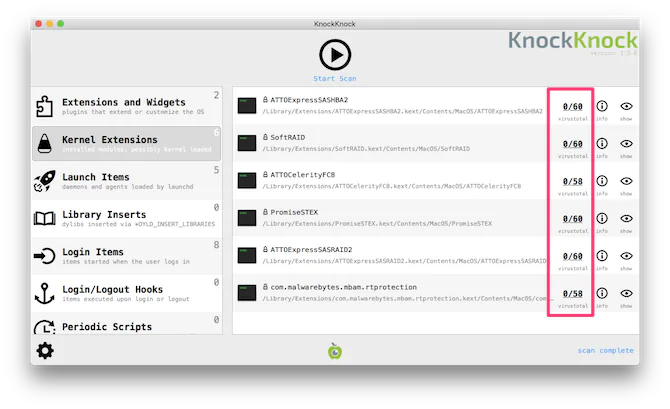
Task: Show info for SoftRAID
Action: click(x=602, y=143)
